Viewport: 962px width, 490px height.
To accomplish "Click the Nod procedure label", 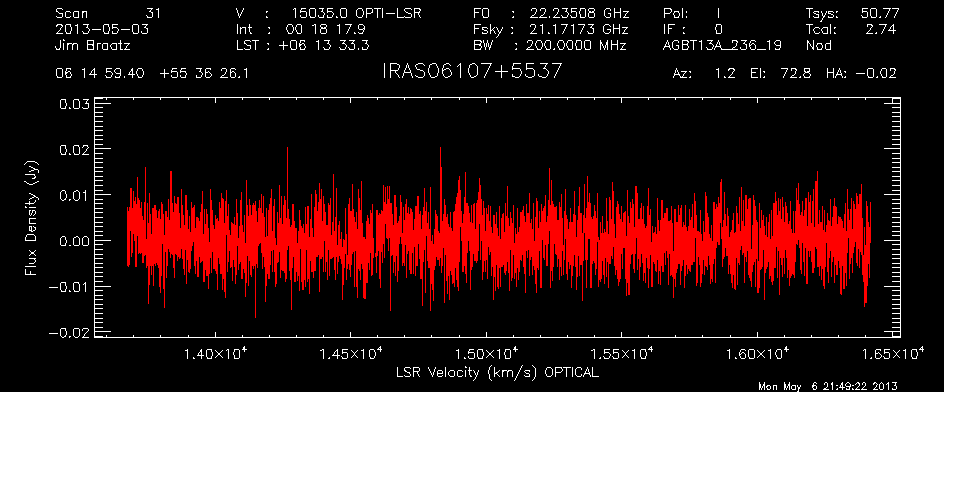I will pos(818,45).
